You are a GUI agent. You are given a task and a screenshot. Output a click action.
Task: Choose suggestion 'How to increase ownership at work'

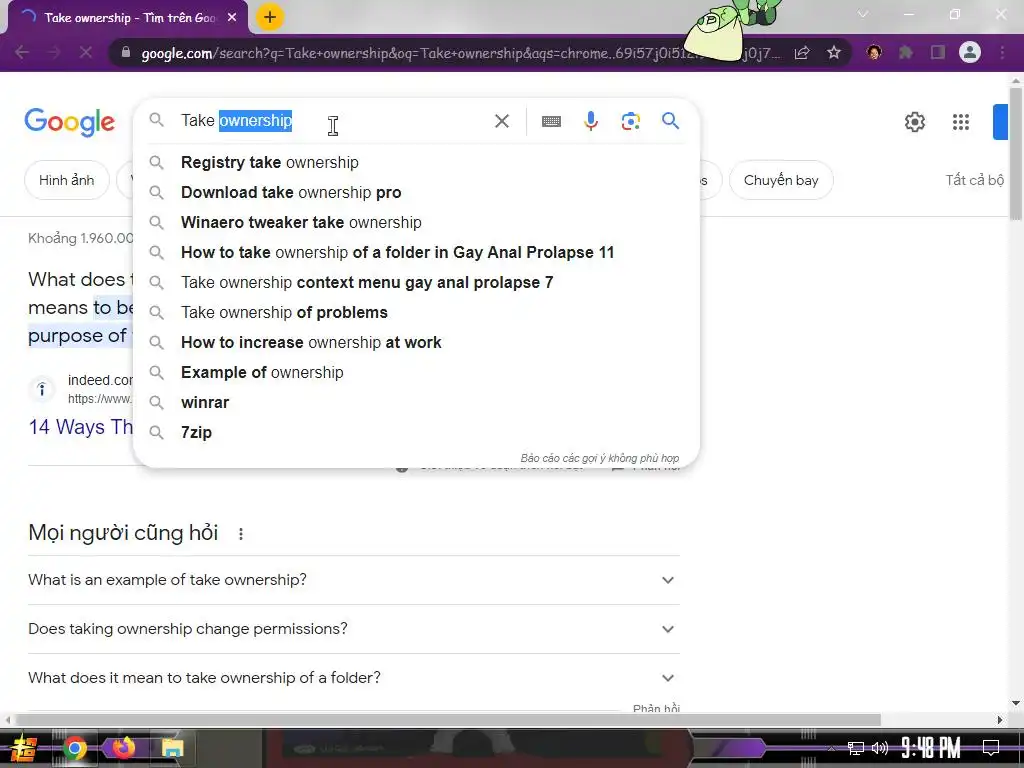pyautogui.click(x=416, y=343)
